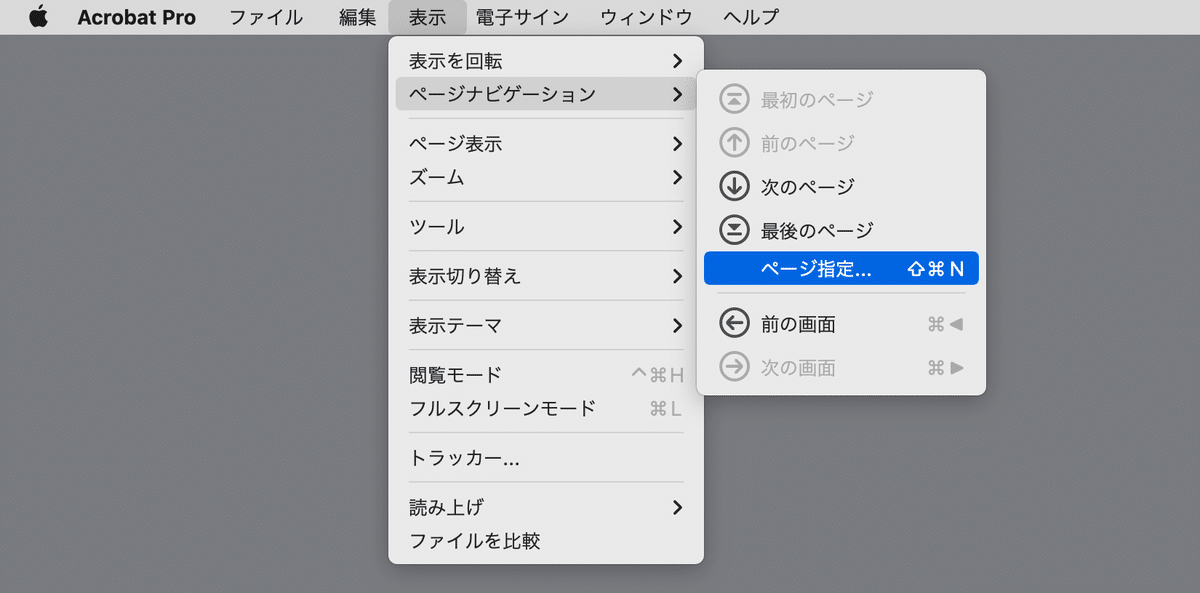The height and width of the screenshot is (593, 1200).
Task: Choose 閲覧モード from the menu
Action: coord(546,375)
